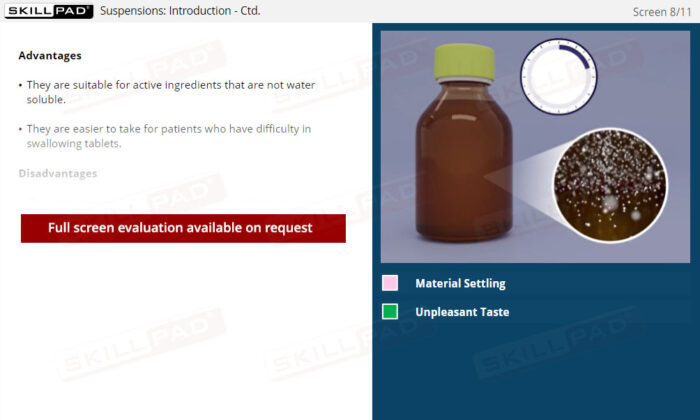Screen dimensions: 700x420
Task: Click the bullet about swallowing tablets
Action: coord(166,136)
